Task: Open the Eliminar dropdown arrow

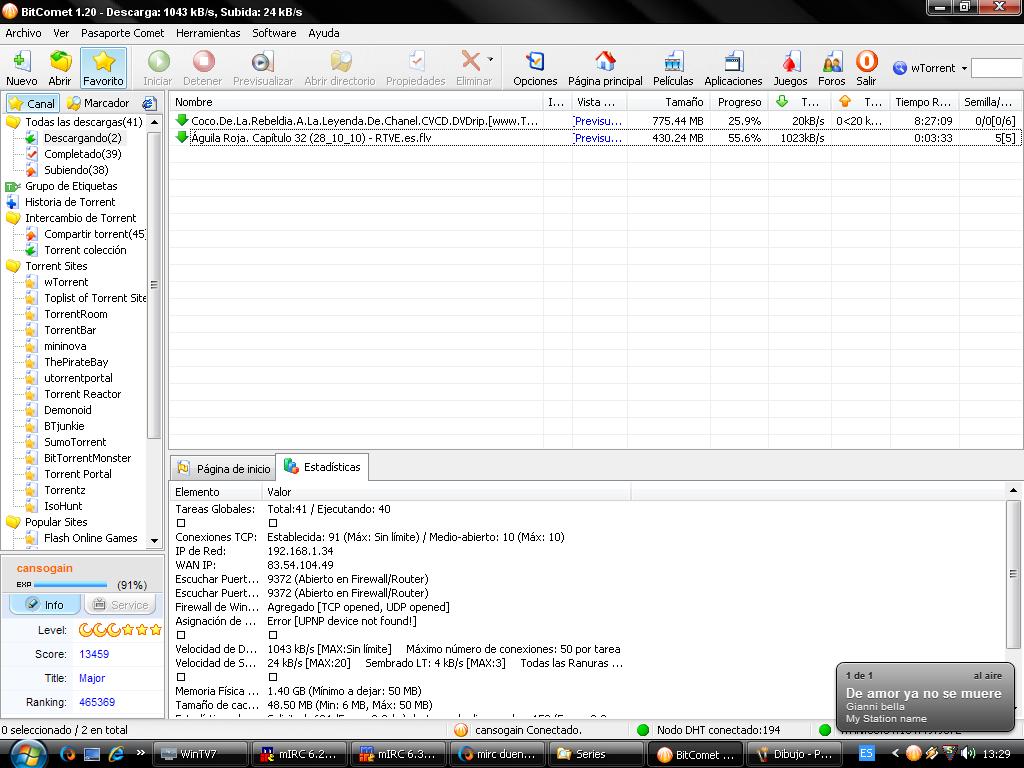Action: pyautogui.click(x=490, y=59)
